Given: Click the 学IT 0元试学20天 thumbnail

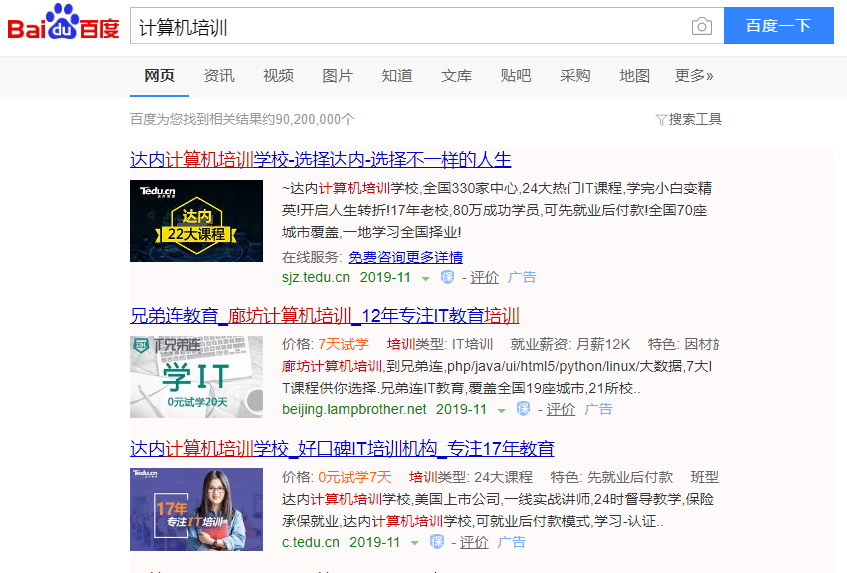Looking at the screenshot, I should [197, 377].
